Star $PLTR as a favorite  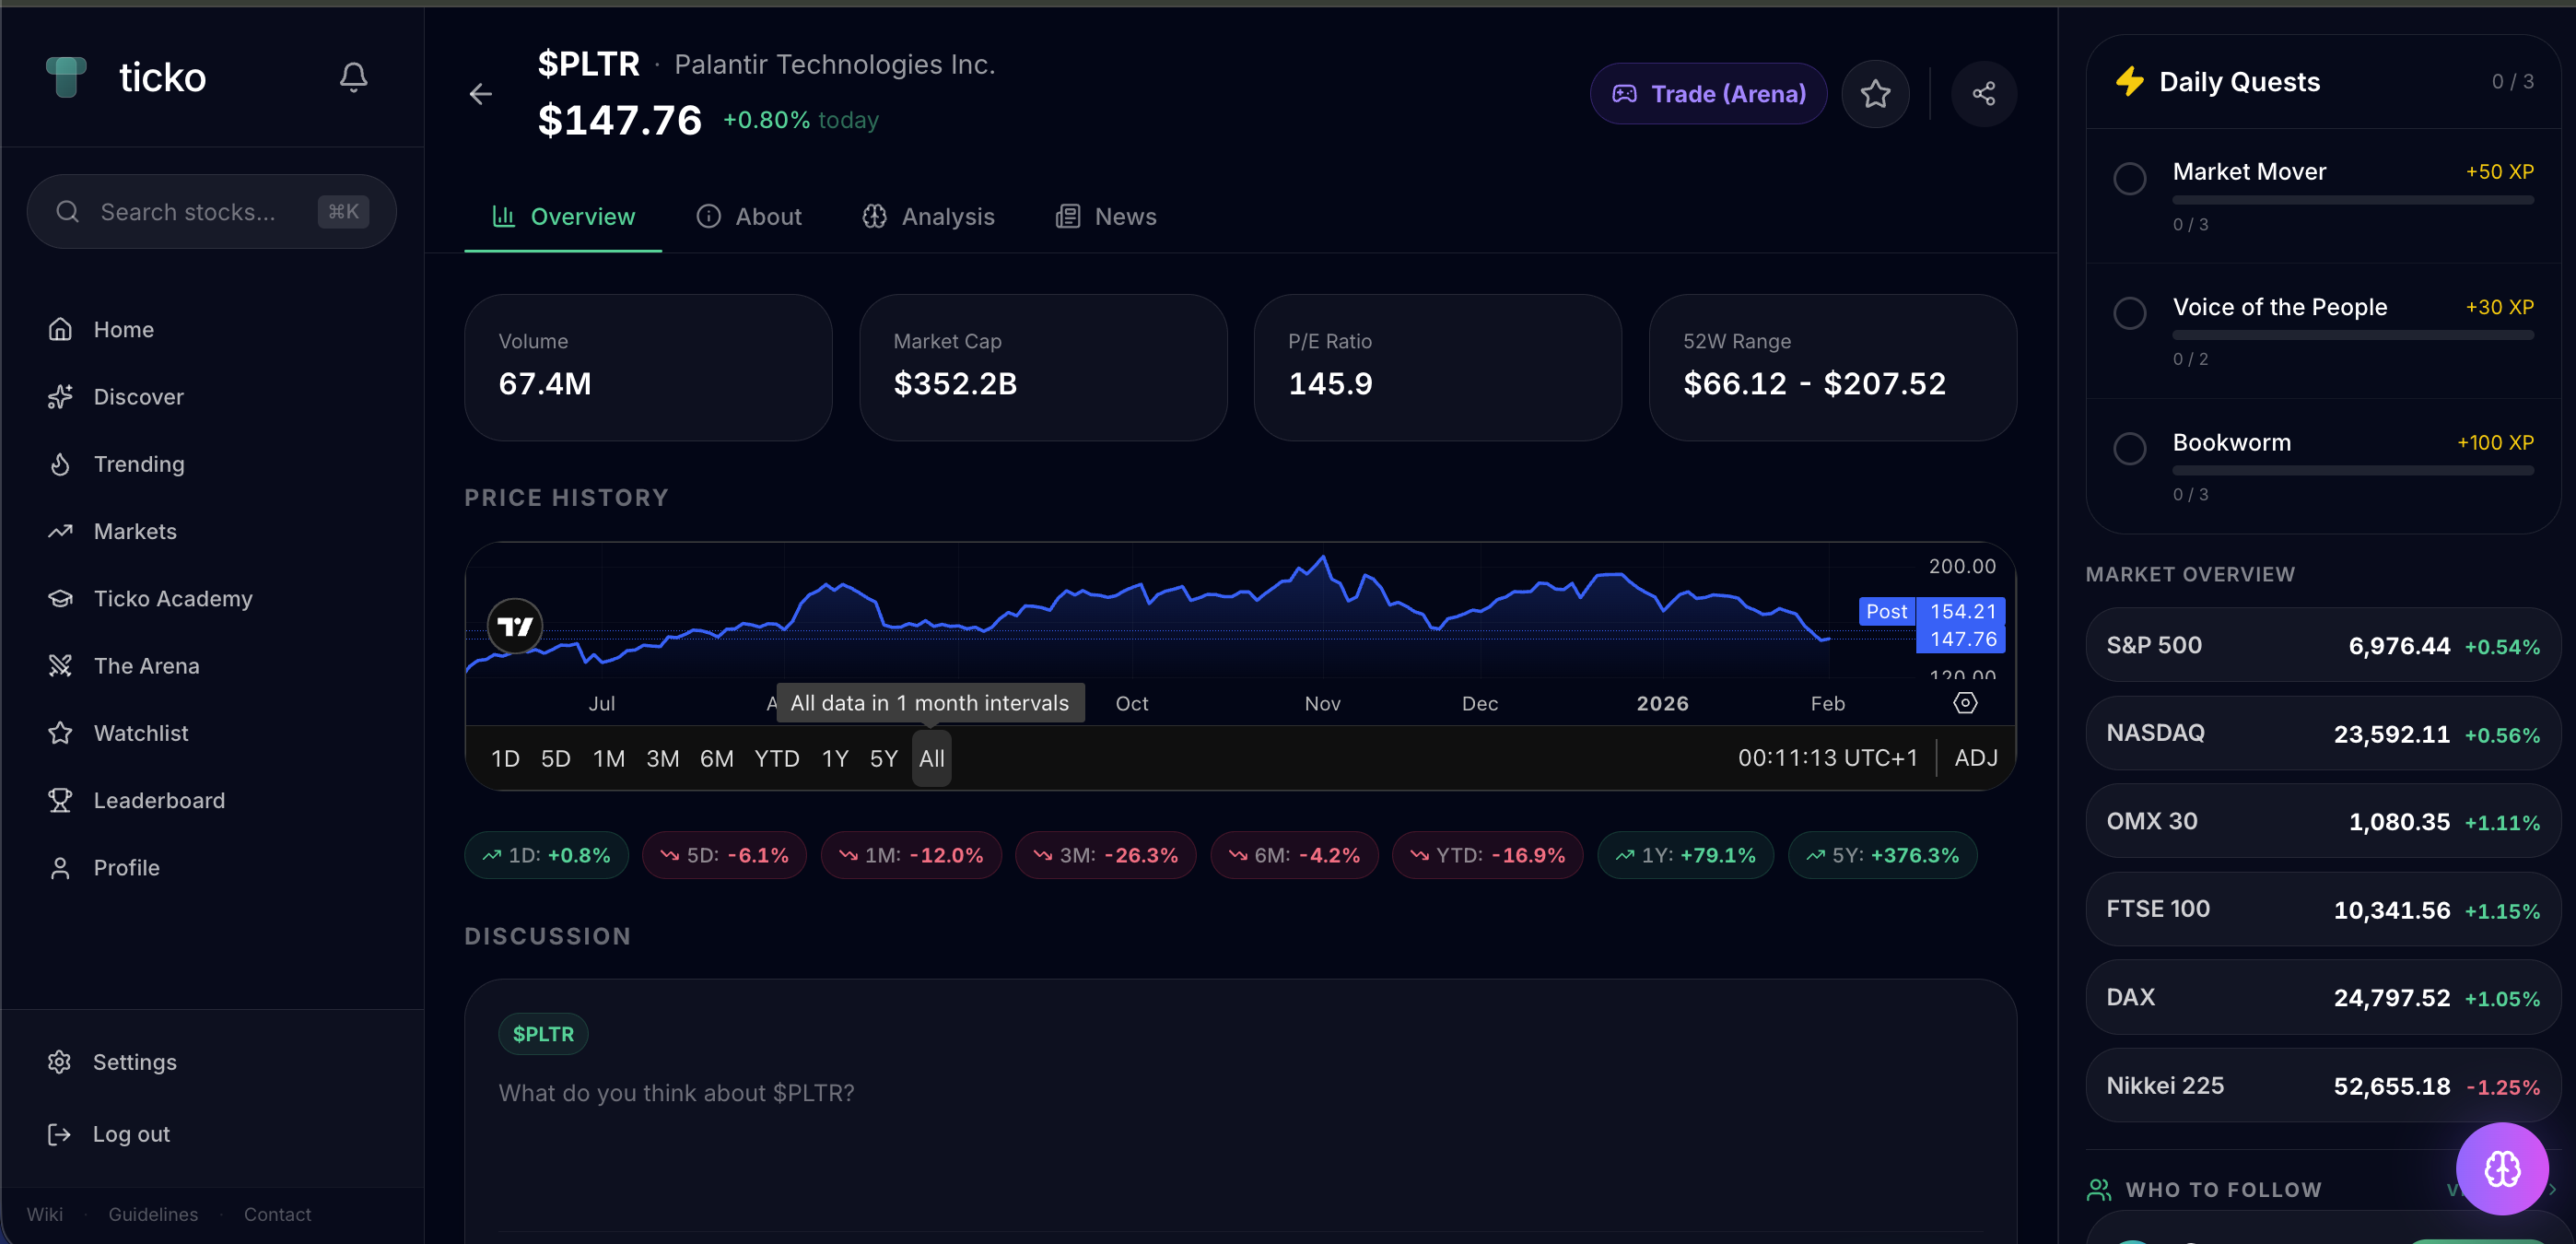tap(1875, 93)
